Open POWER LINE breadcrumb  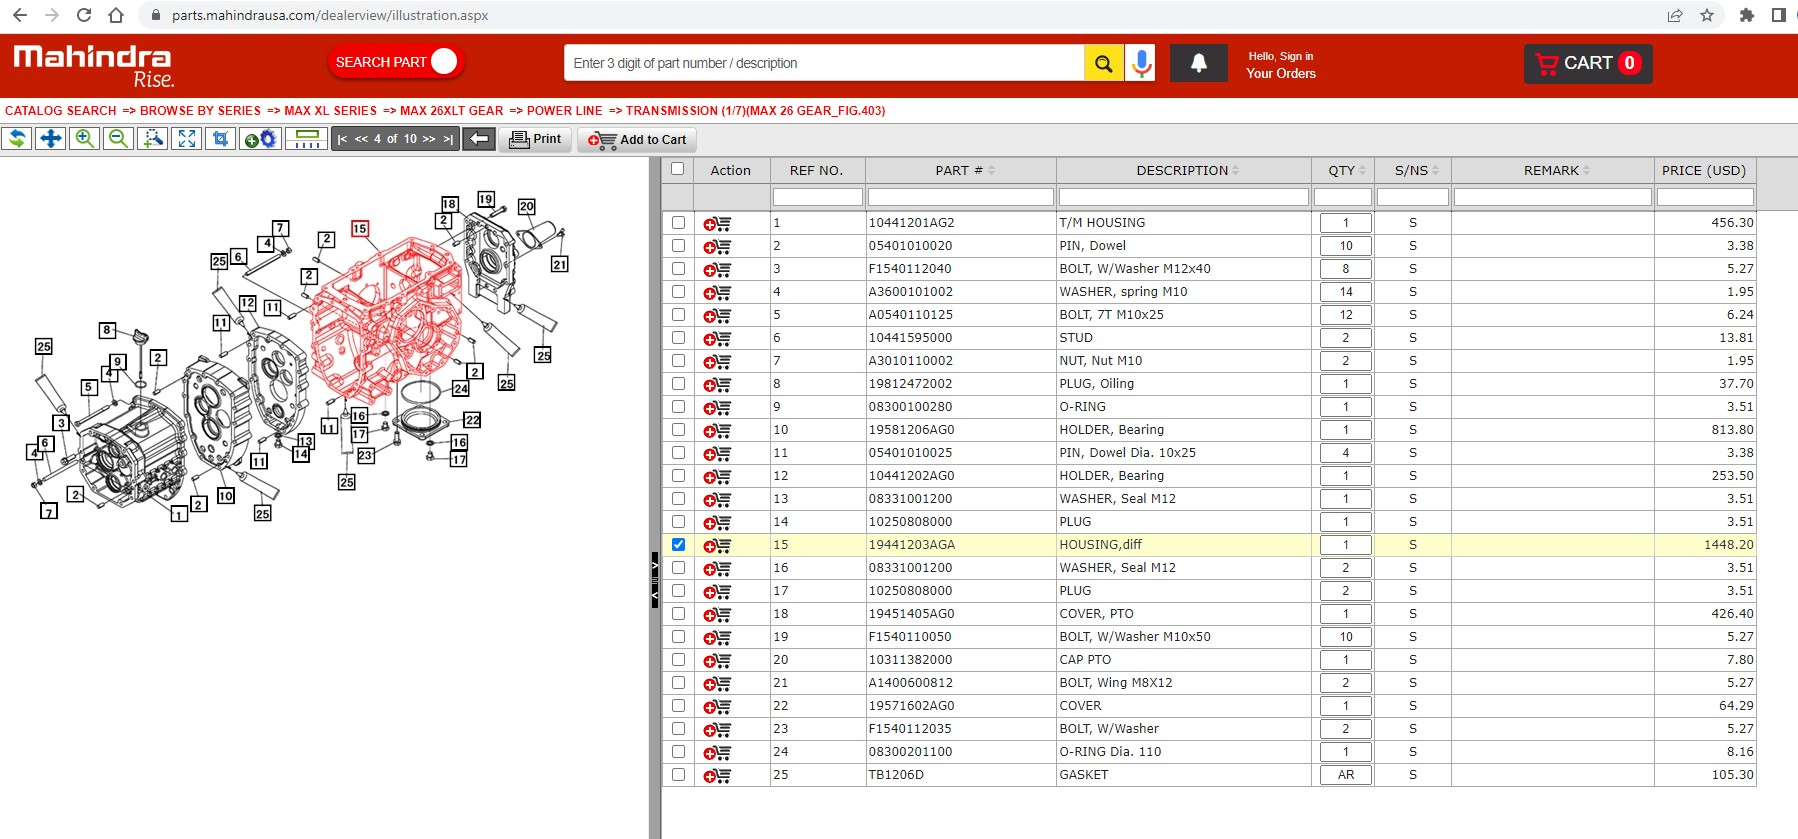pyautogui.click(x=565, y=111)
